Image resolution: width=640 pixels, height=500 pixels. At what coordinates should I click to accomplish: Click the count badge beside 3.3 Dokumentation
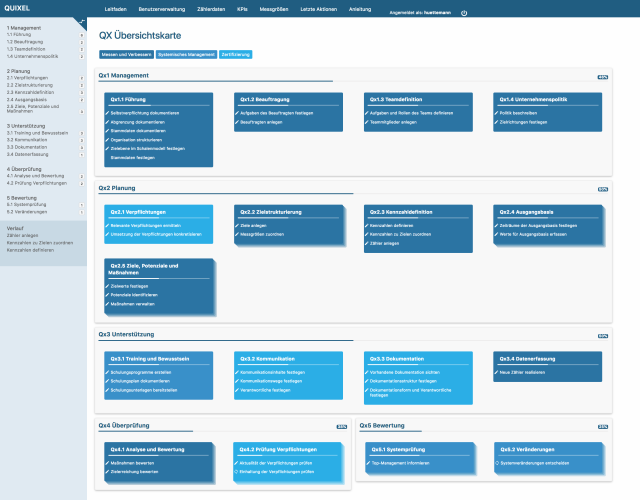click(80, 148)
